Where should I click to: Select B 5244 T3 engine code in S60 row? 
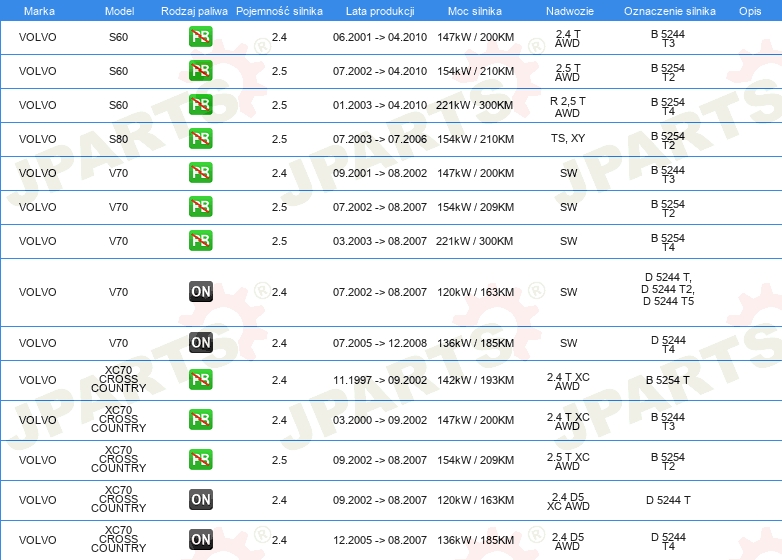[668, 38]
